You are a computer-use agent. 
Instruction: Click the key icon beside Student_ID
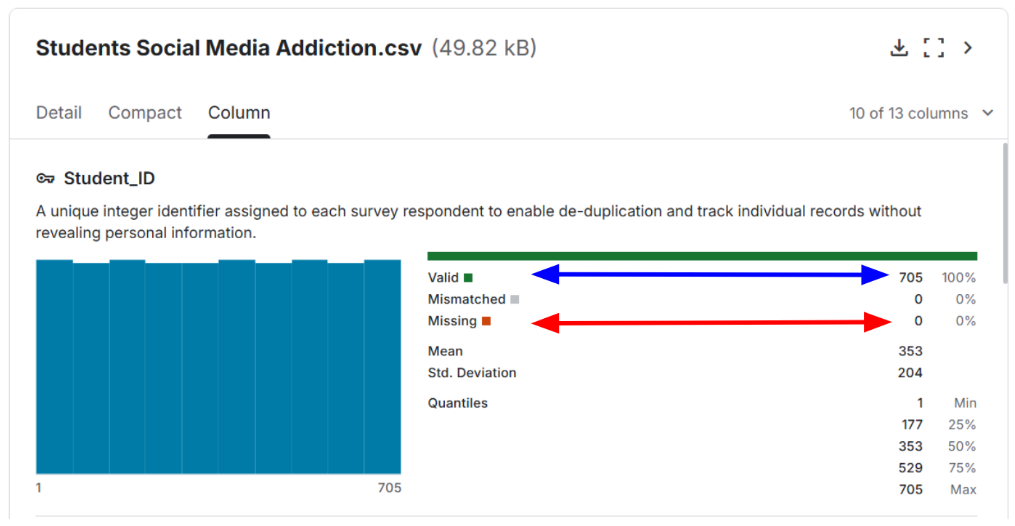[x=45, y=179]
